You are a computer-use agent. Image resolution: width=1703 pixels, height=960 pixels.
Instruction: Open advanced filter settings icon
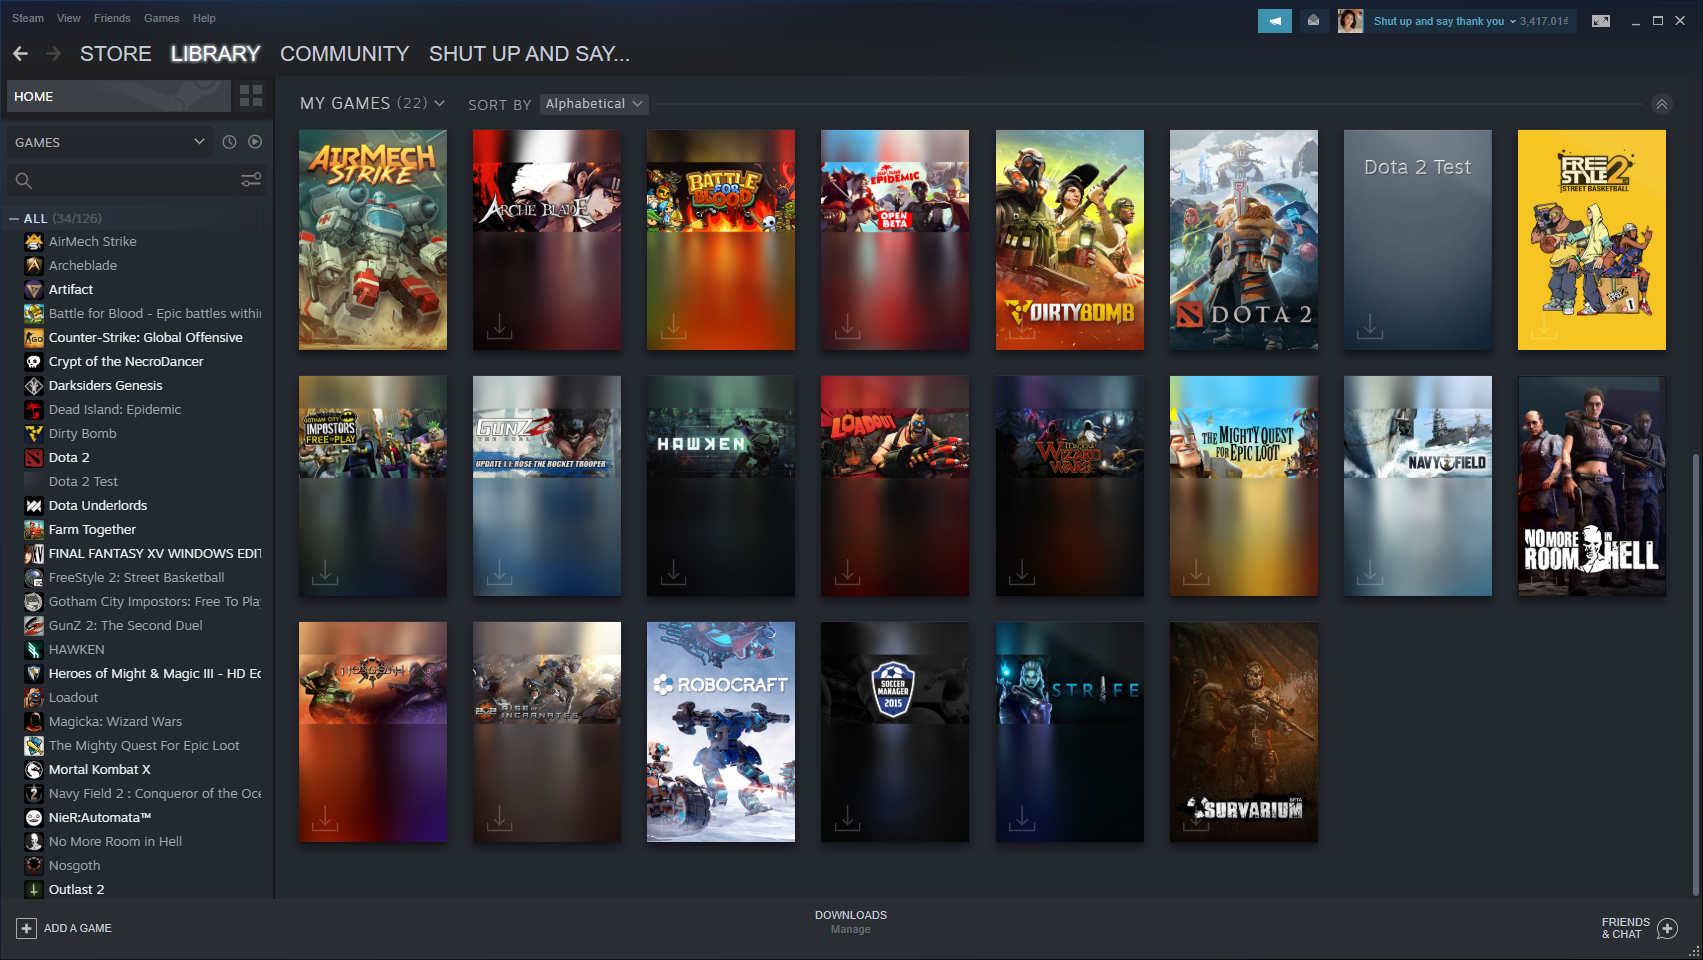click(251, 180)
